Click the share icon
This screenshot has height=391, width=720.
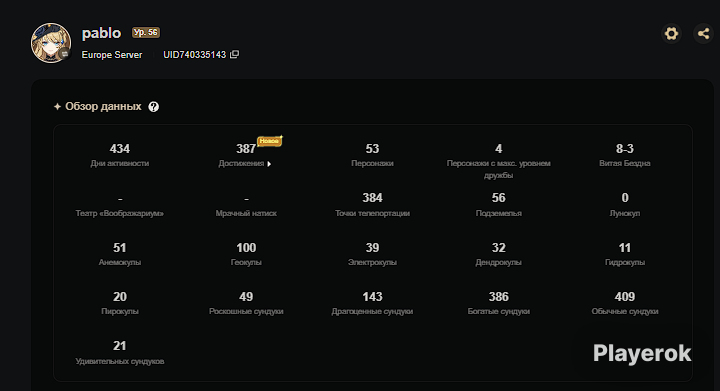coord(703,34)
